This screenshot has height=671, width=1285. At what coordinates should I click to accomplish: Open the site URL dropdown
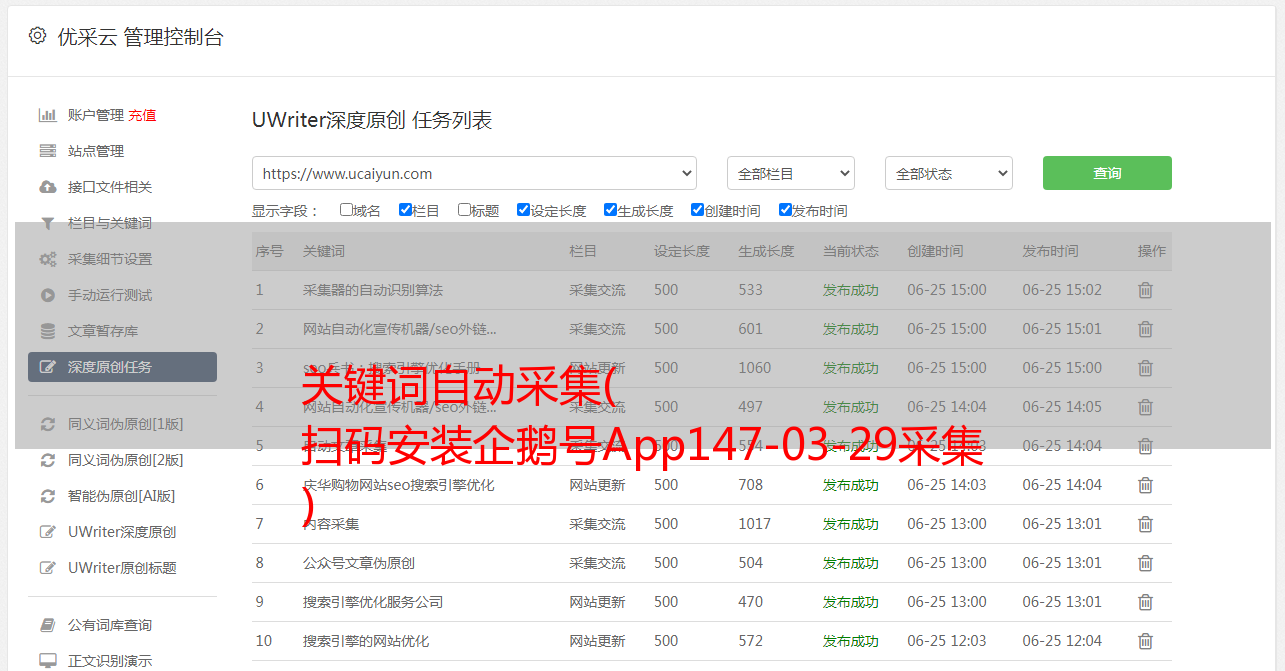pyautogui.click(x=474, y=173)
